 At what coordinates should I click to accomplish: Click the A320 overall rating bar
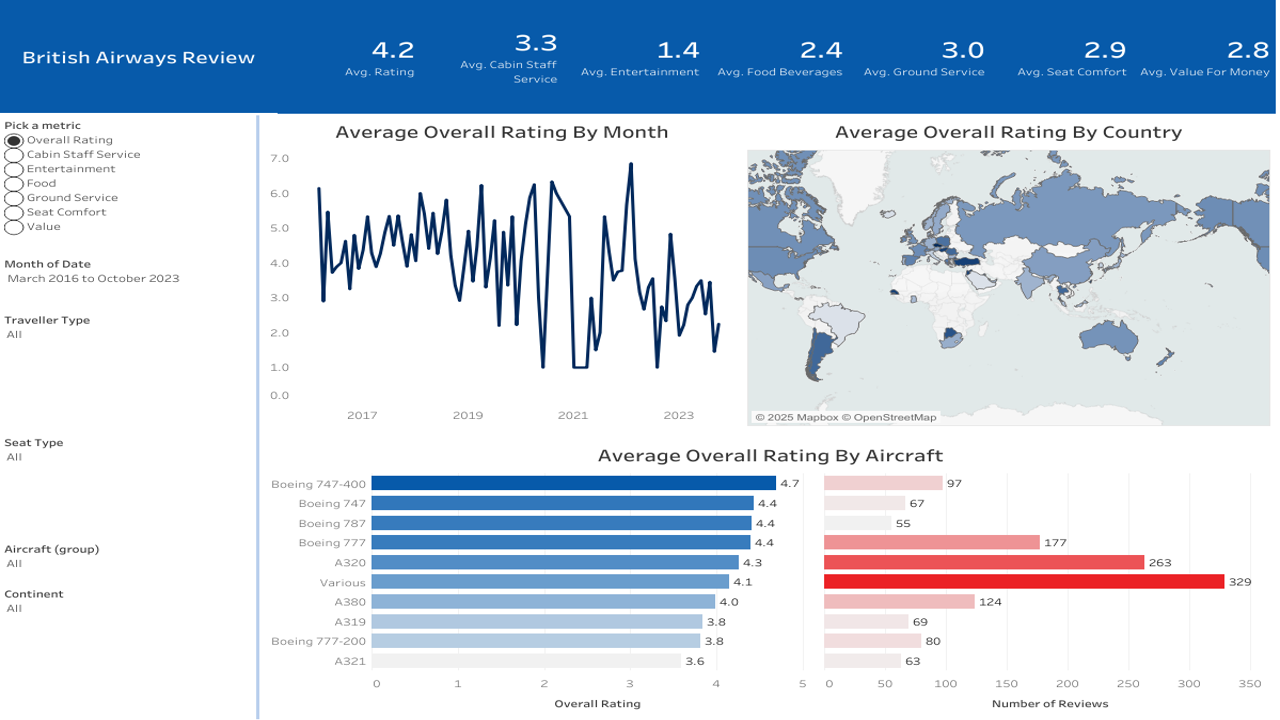point(555,562)
